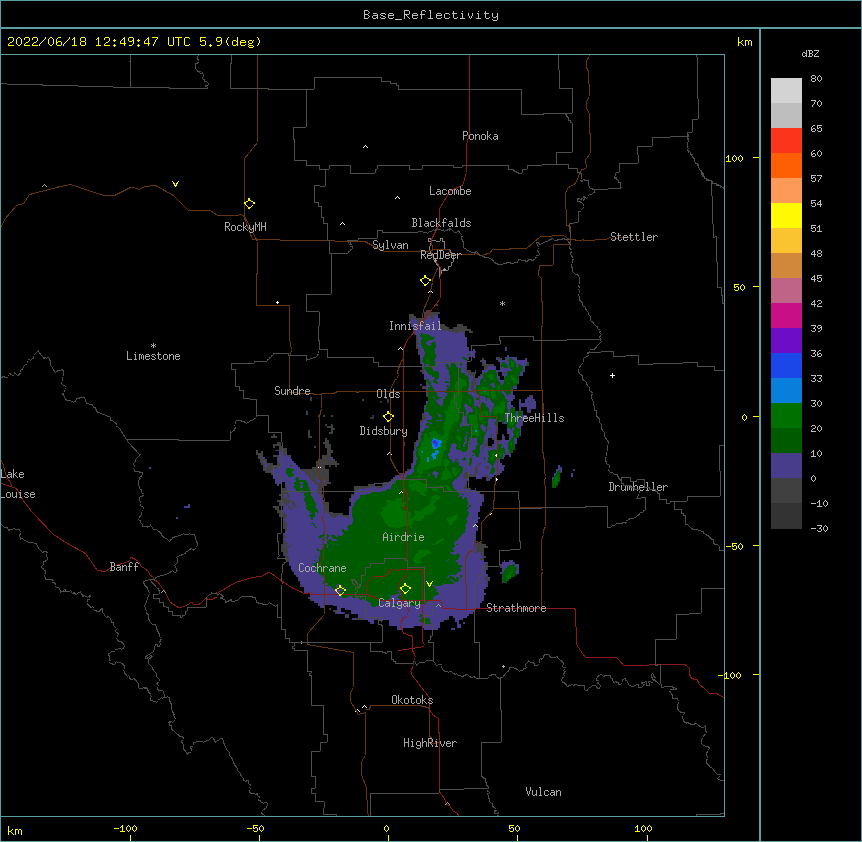
Task: Click the Cochrane town label
Action: (322, 568)
